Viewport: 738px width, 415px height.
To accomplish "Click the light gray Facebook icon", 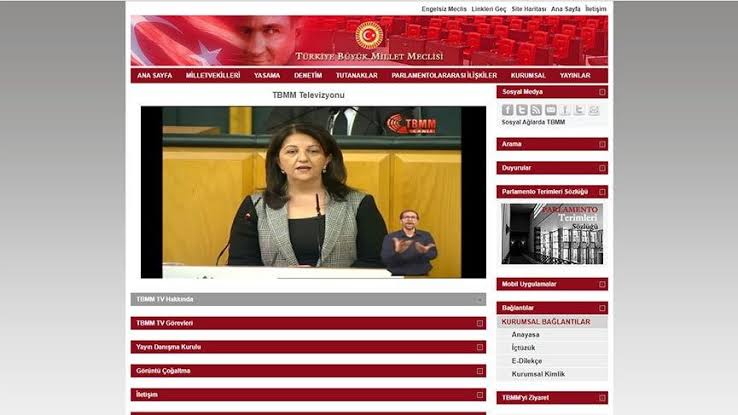I will (565, 110).
